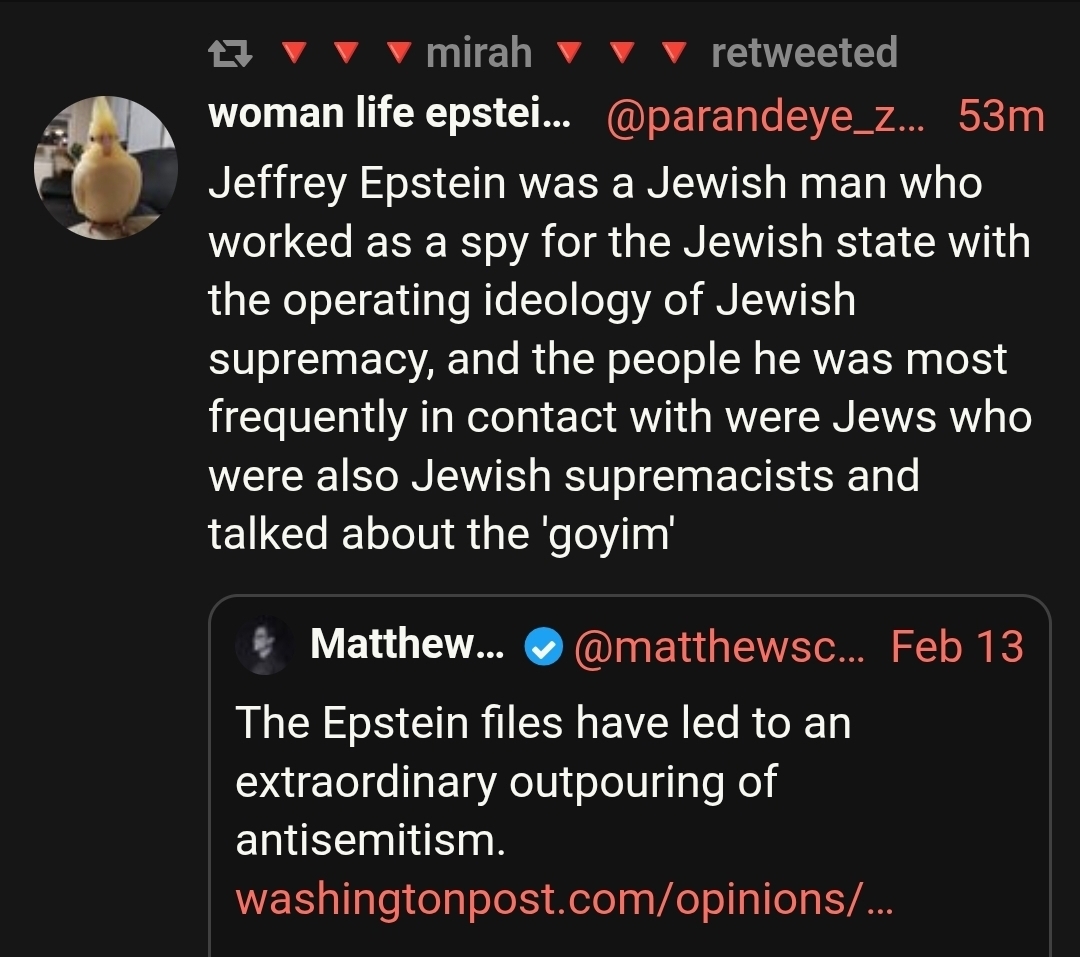
Task: Click "extraordinary outpouring of" quoted line
Action: (505, 781)
